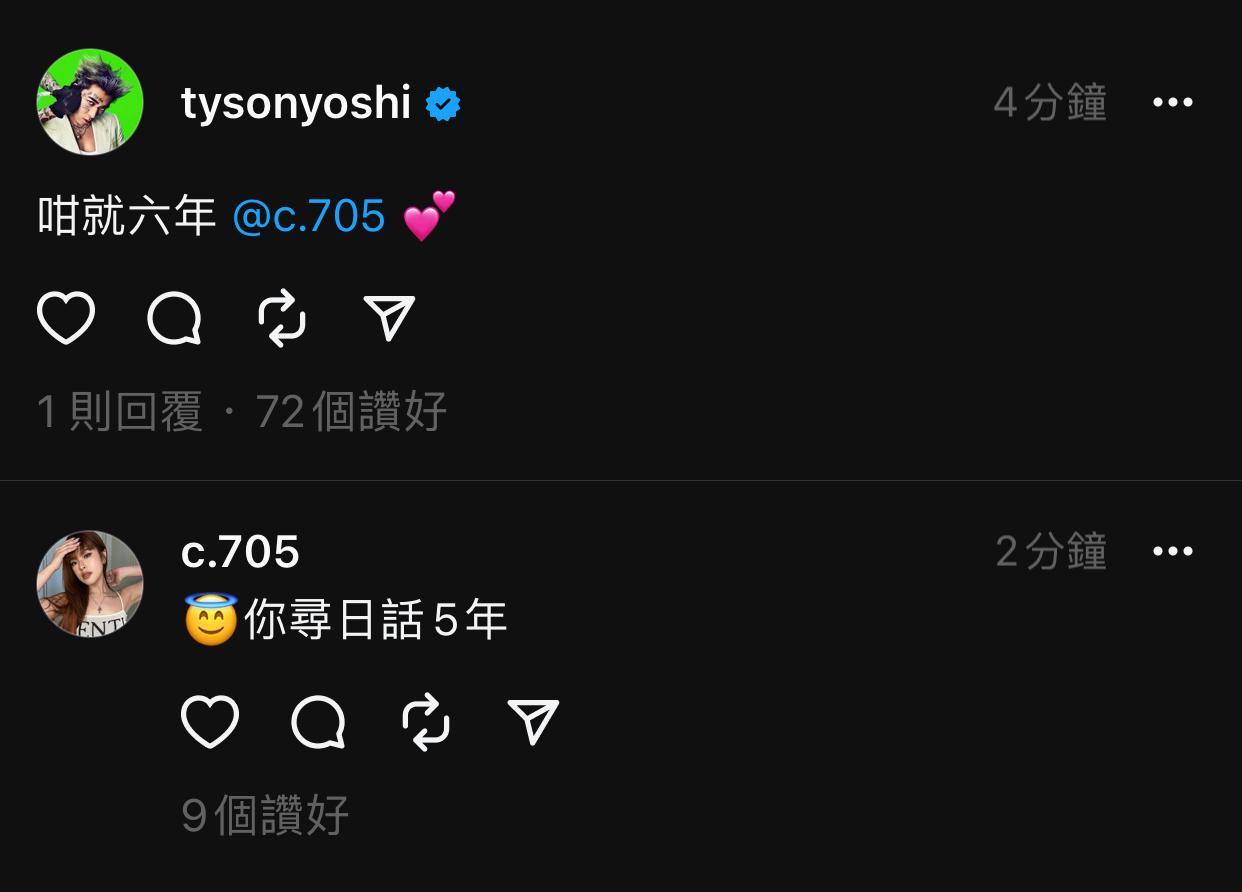View the 72個讚好 likes list

(351, 412)
